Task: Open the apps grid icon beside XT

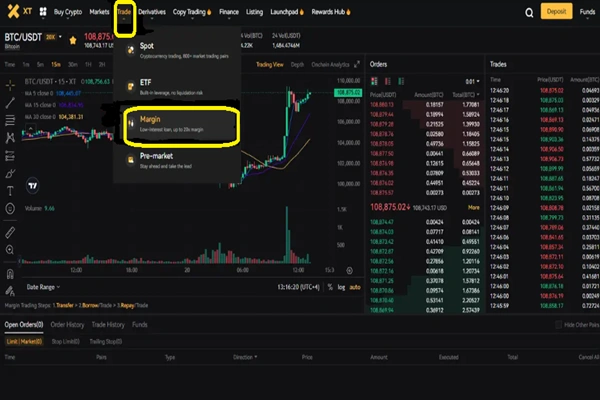Action: click(x=43, y=12)
